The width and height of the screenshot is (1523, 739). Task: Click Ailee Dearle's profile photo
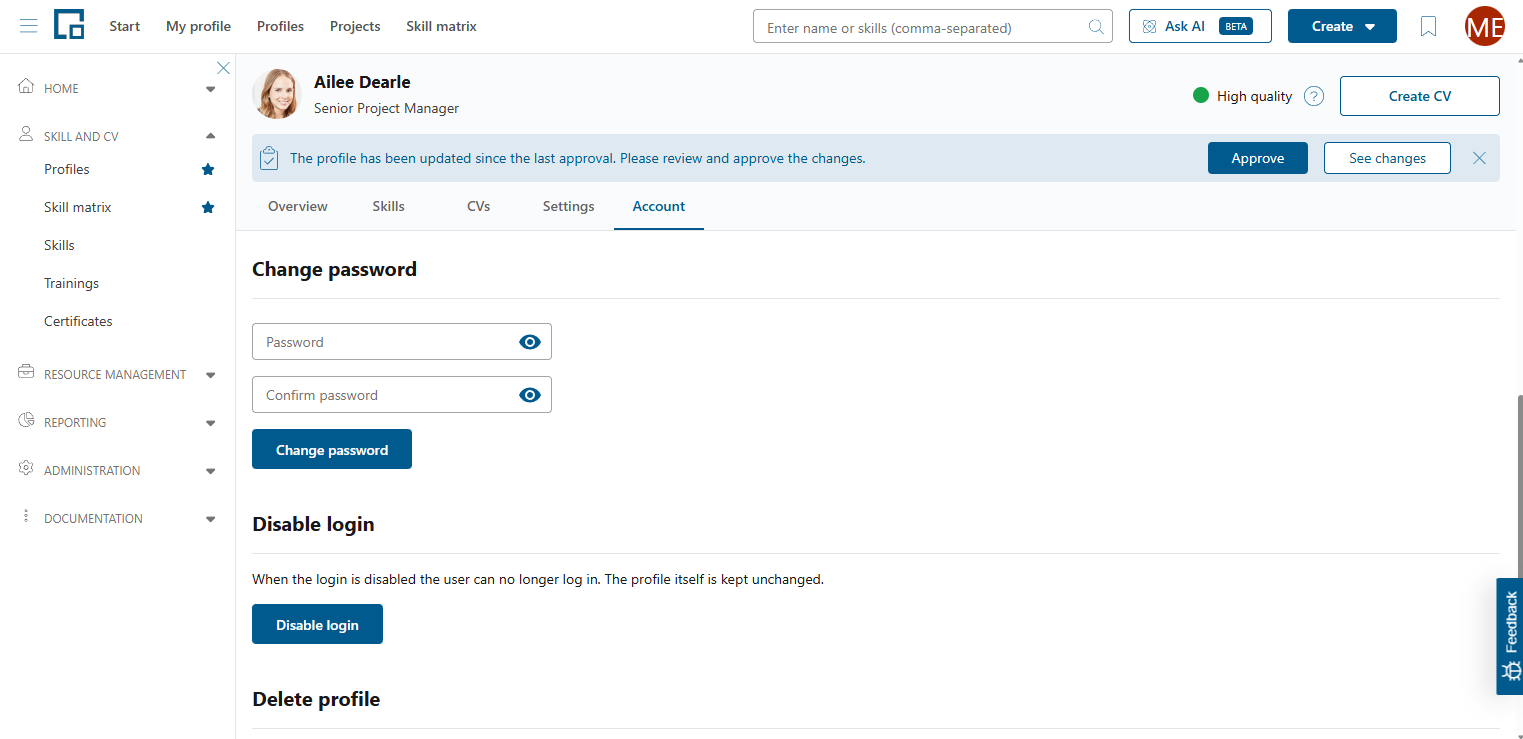click(277, 94)
